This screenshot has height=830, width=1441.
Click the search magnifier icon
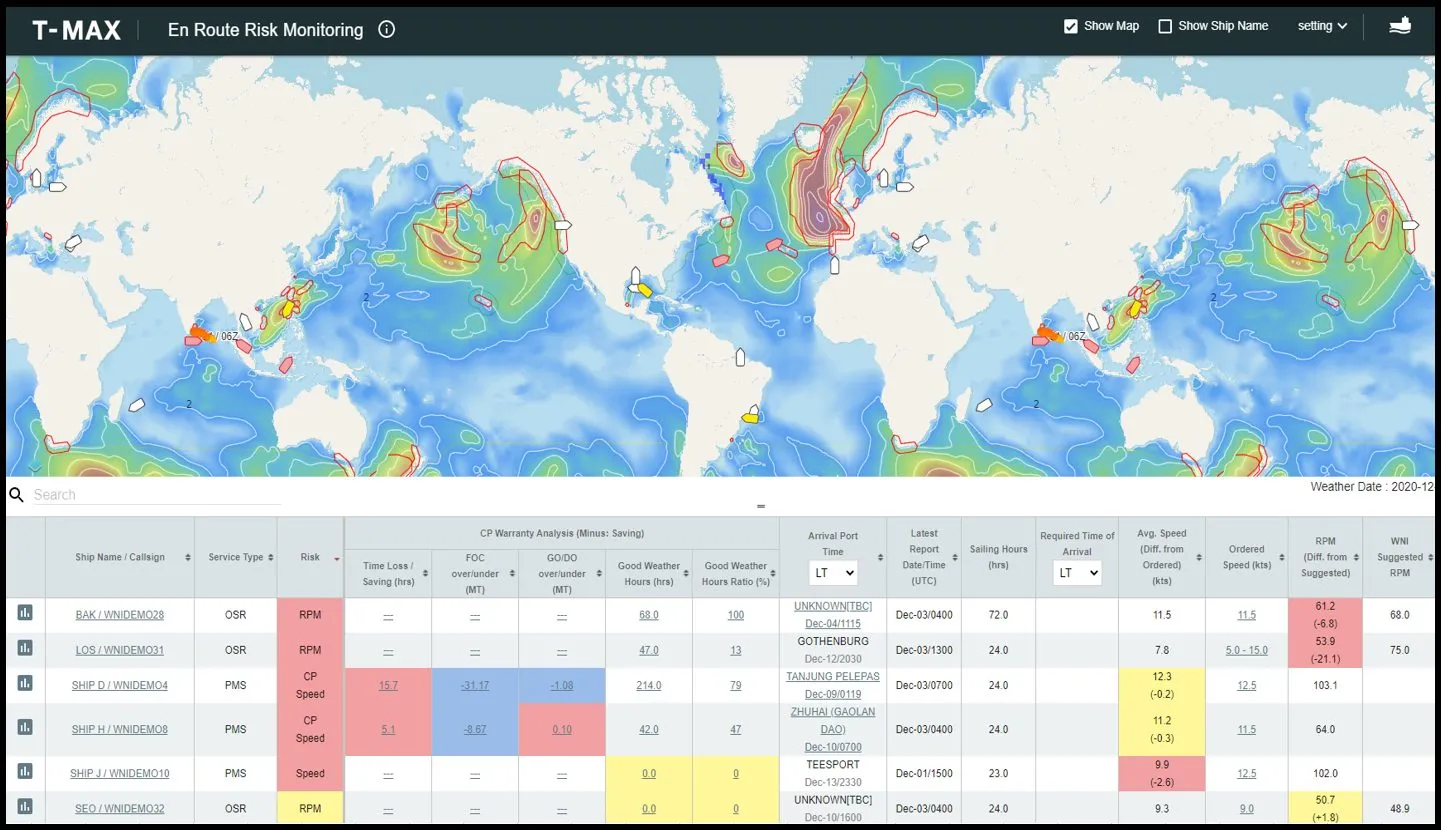point(16,494)
